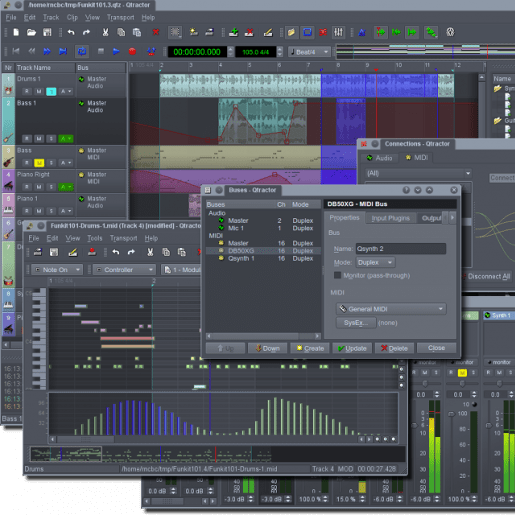Select the Qsynth 1 MIDI bus row
This screenshot has width=515, height=515.
(x=263, y=258)
